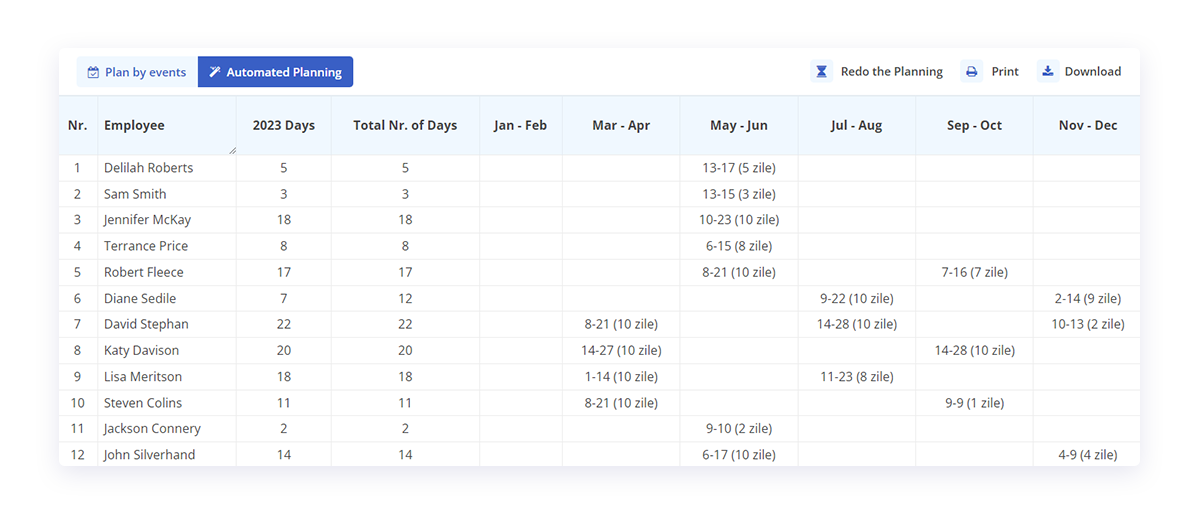Click the 13-15 (3 zile) cell
The width and height of the screenshot is (1200, 516).
pos(739,194)
